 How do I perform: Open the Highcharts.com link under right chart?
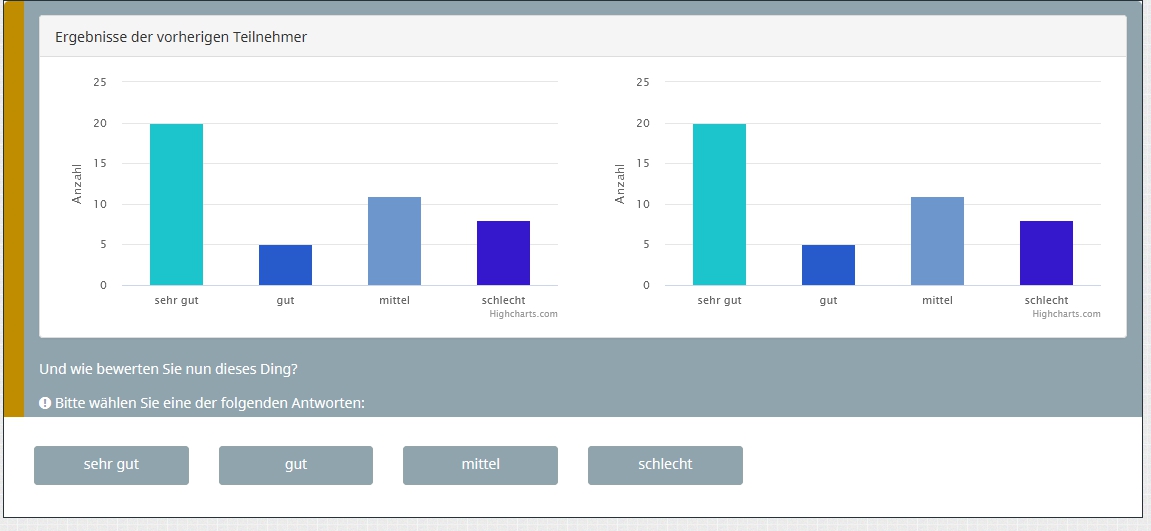click(1066, 314)
